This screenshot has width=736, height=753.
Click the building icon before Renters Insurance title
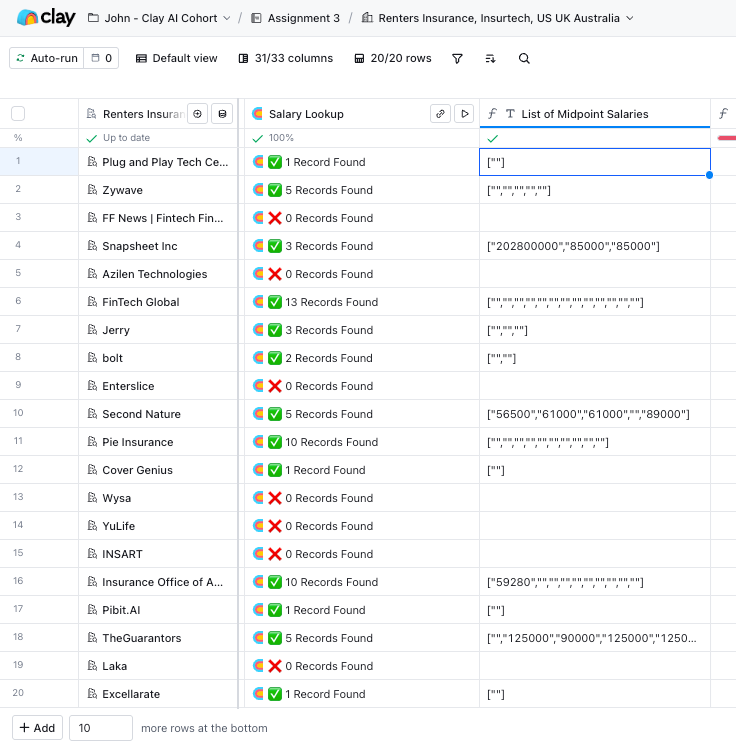[367, 18]
